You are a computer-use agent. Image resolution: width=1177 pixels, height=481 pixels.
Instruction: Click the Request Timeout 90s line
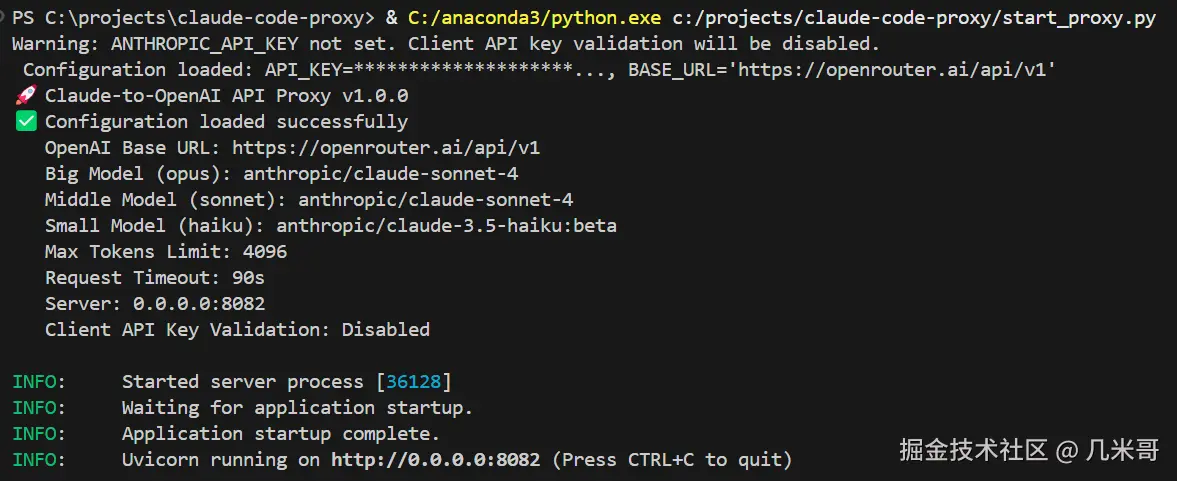pos(155,278)
